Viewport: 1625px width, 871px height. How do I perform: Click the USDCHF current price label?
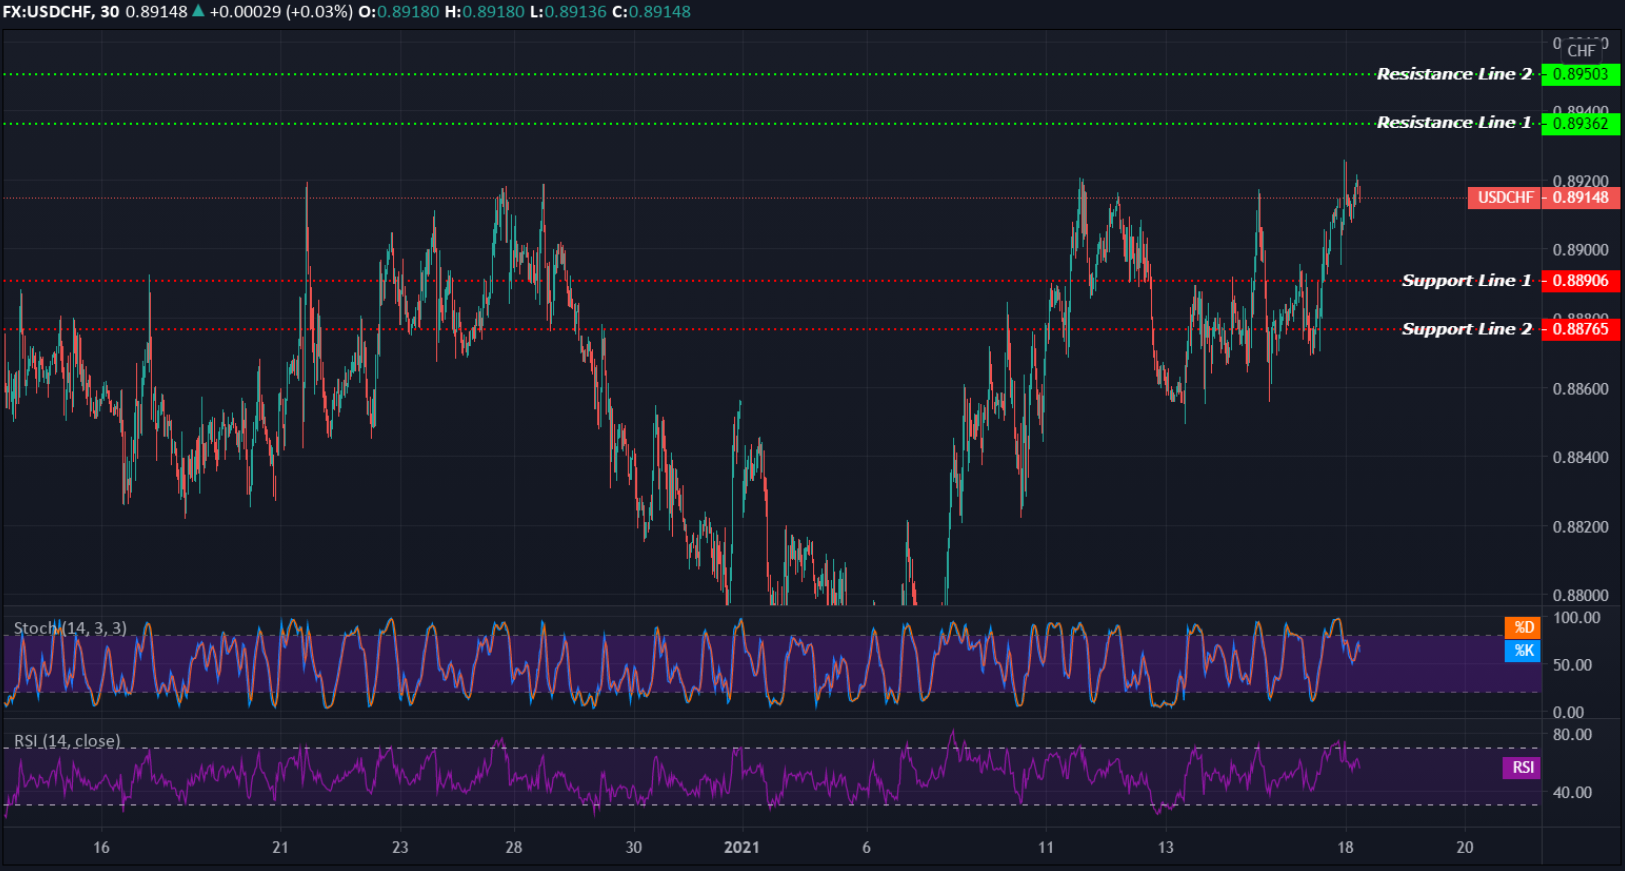(x=1505, y=197)
